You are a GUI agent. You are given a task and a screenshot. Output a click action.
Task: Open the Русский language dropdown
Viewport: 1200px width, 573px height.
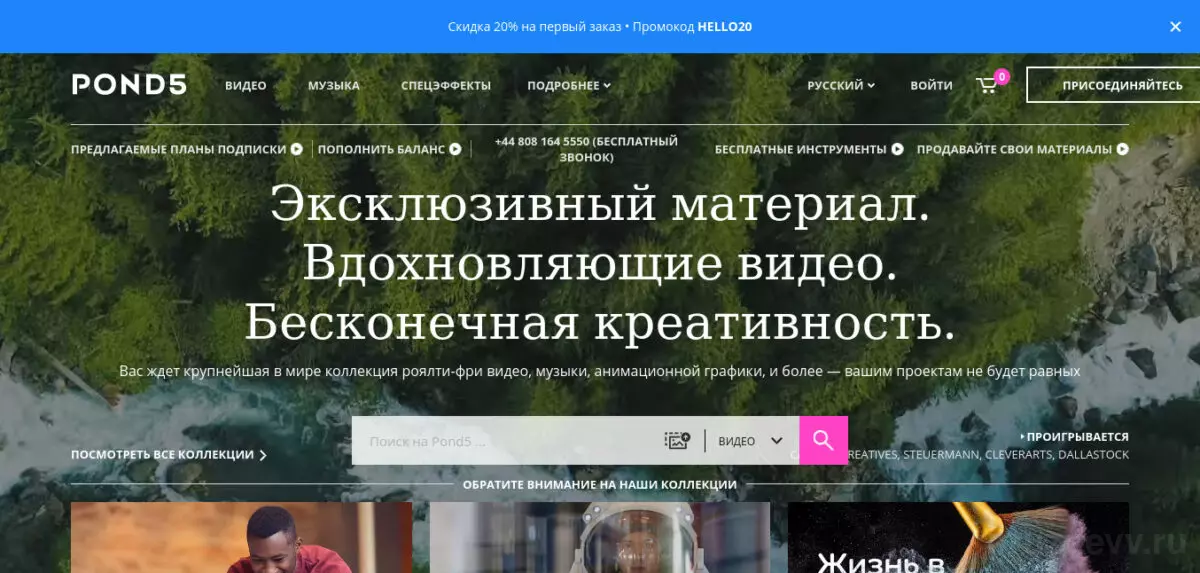[x=841, y=86]
